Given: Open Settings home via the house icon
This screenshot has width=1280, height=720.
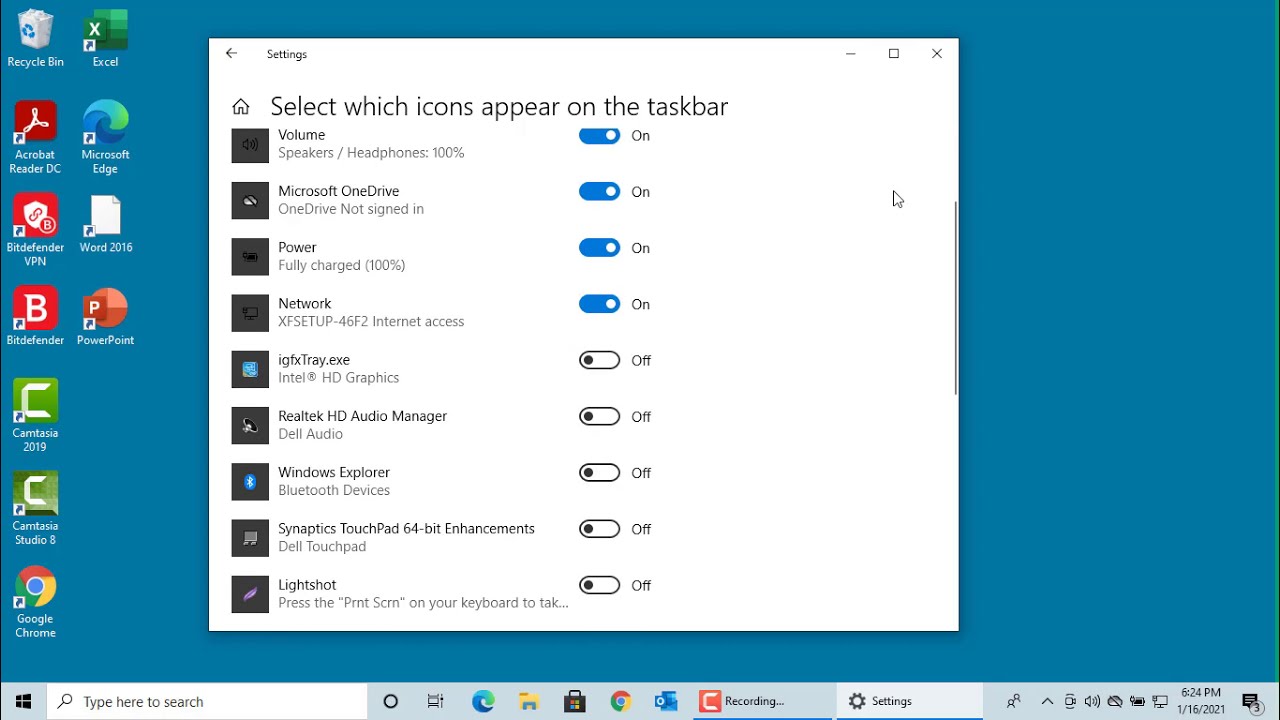Looking at the screenshot, I should 241,107.
